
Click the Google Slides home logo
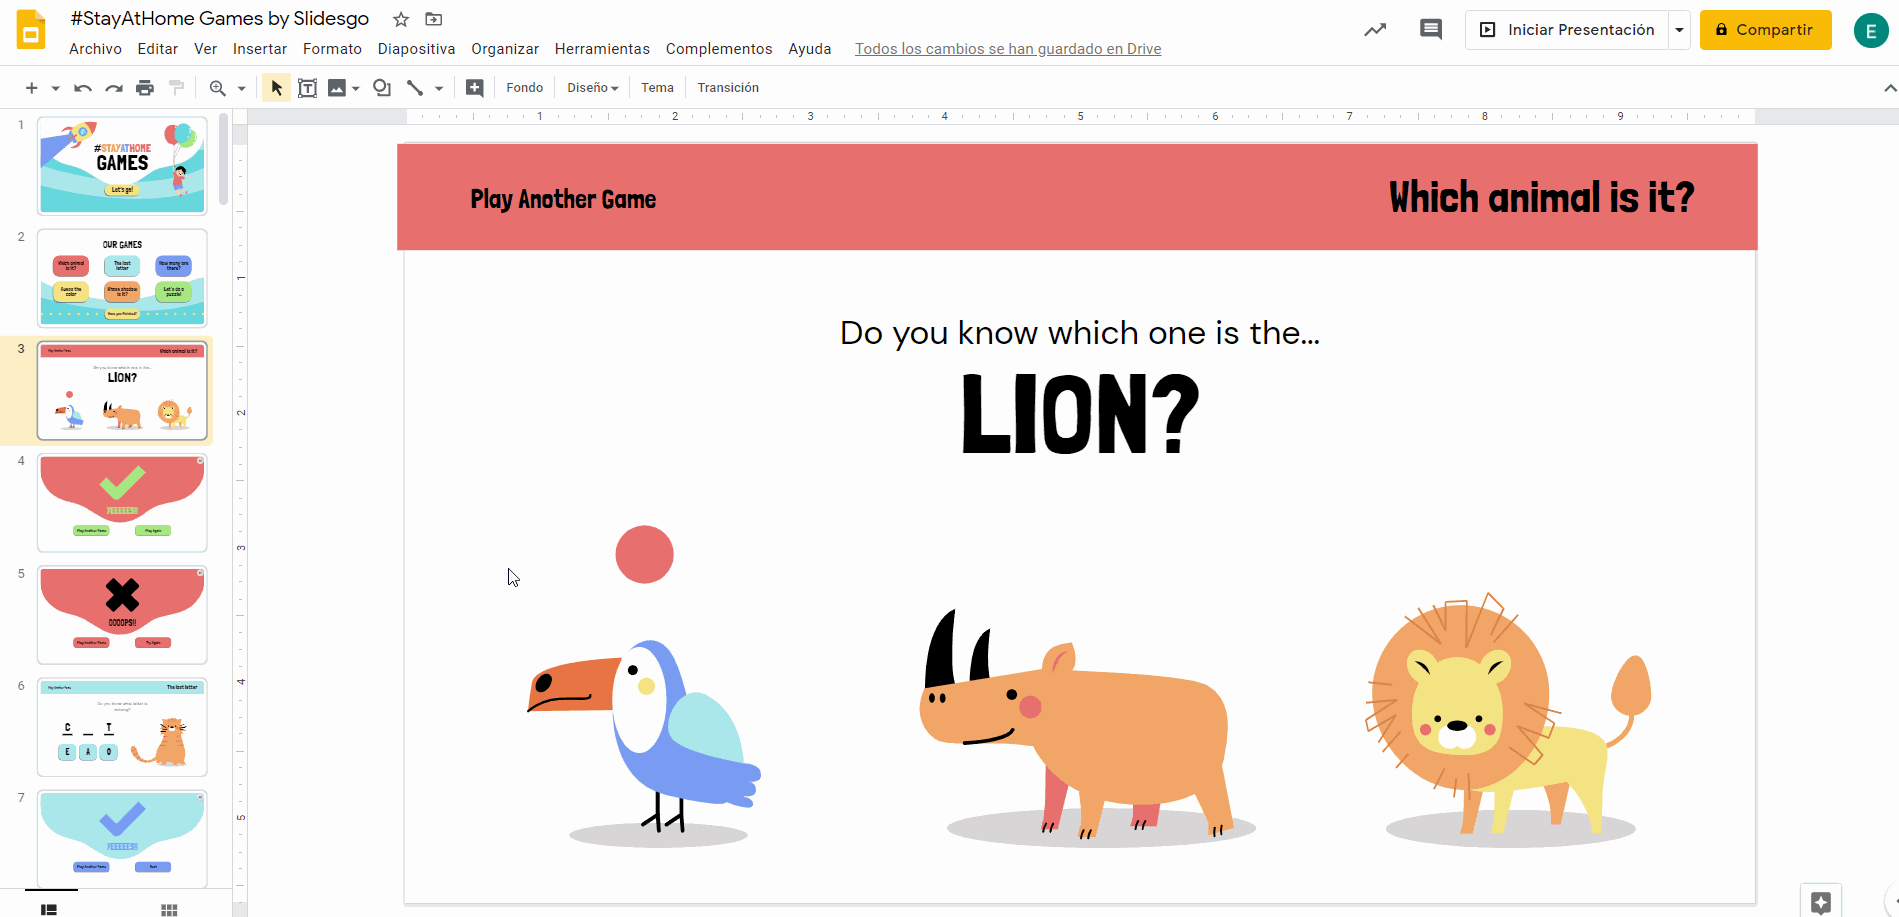(x=31, y=30)
